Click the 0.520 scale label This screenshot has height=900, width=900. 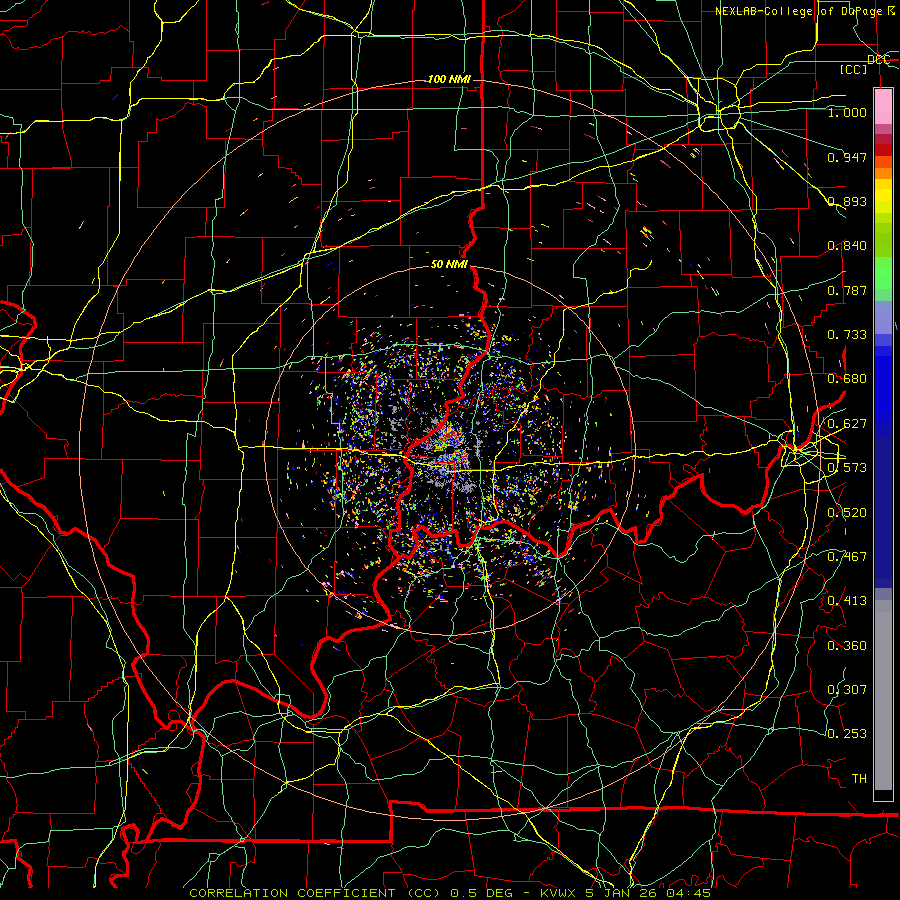tap(847, 513)
